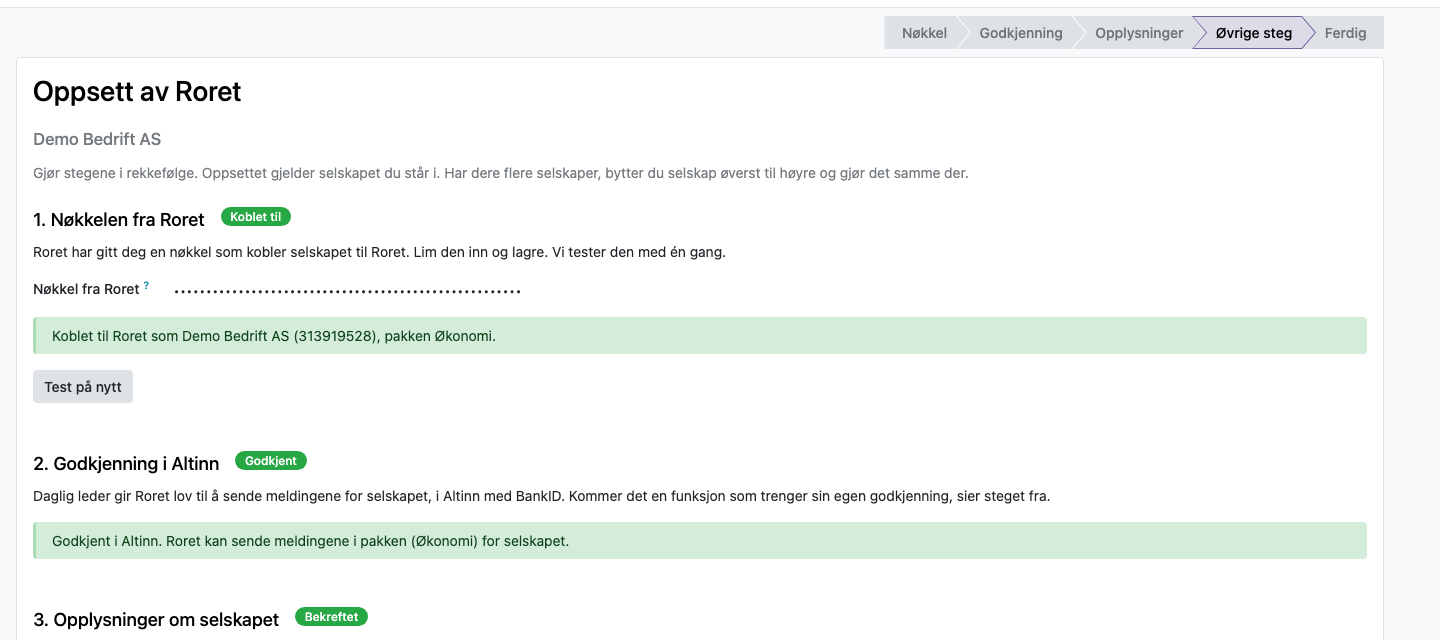This screenshot has height=640, width=1440.
Task: Click the heading 3. Opplysninger om selskapet
Action: (156, 620)
